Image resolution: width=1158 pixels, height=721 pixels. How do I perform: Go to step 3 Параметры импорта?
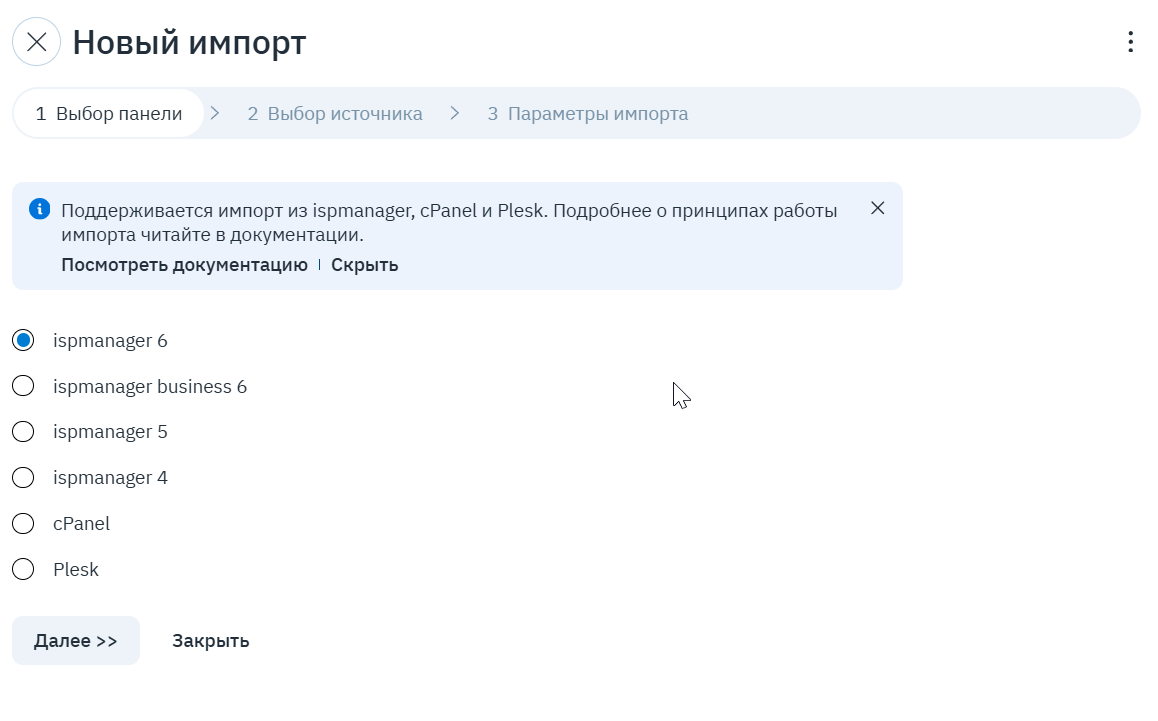(x=588, y=114)
